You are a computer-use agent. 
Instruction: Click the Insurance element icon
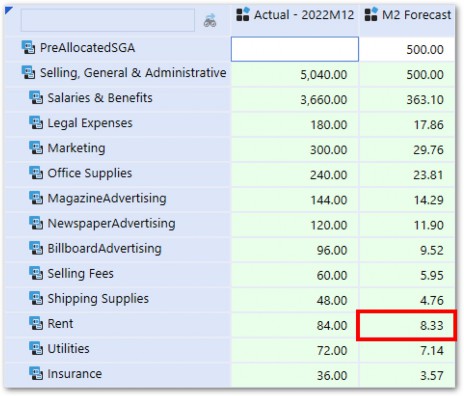click(x=36, y=374)
